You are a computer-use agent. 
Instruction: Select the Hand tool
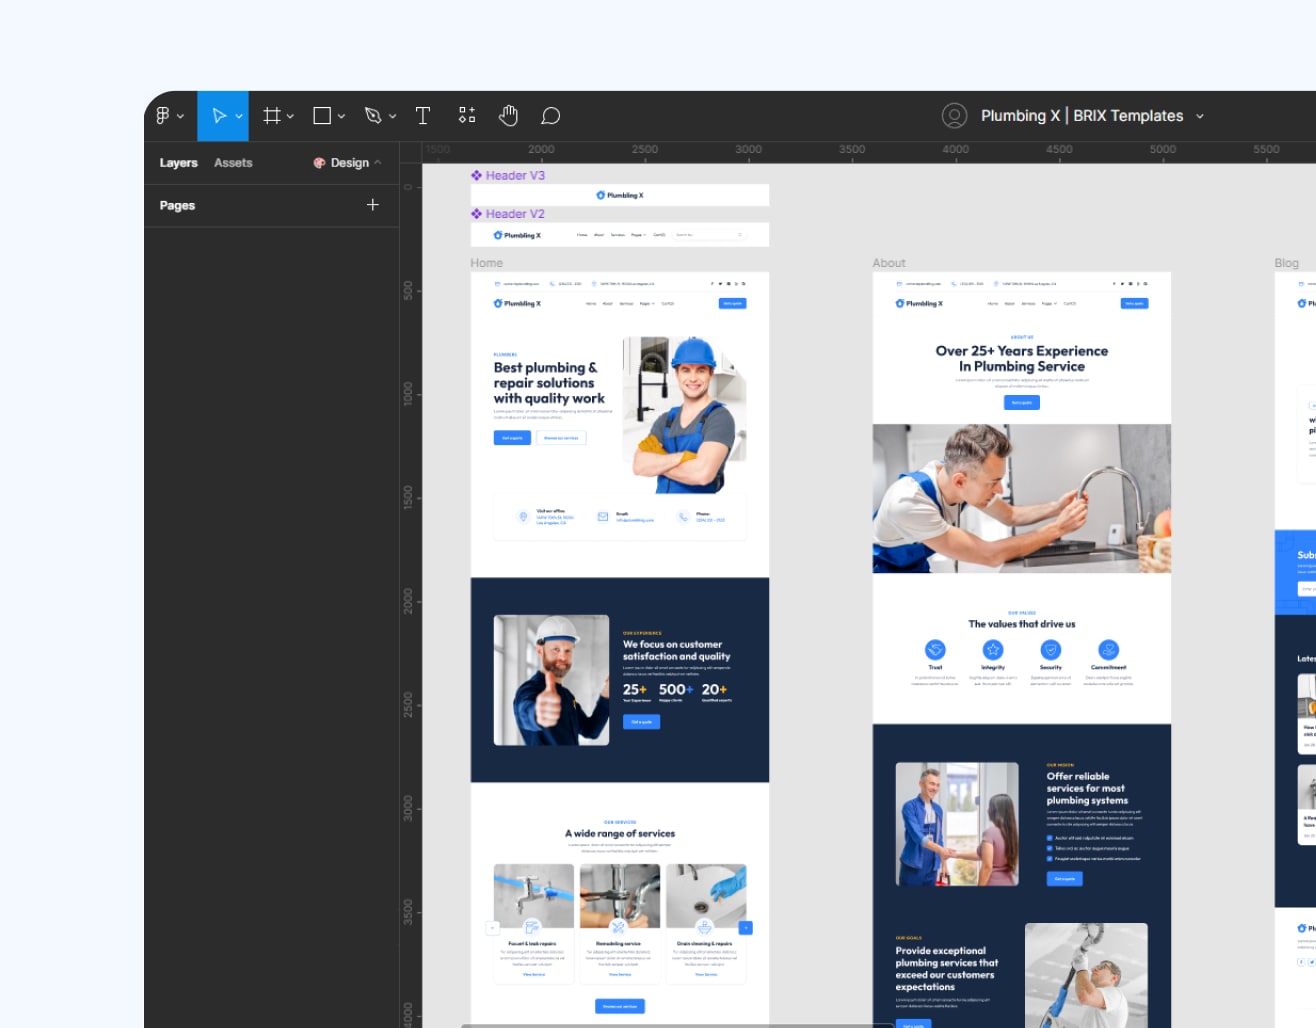coord(508,115)
